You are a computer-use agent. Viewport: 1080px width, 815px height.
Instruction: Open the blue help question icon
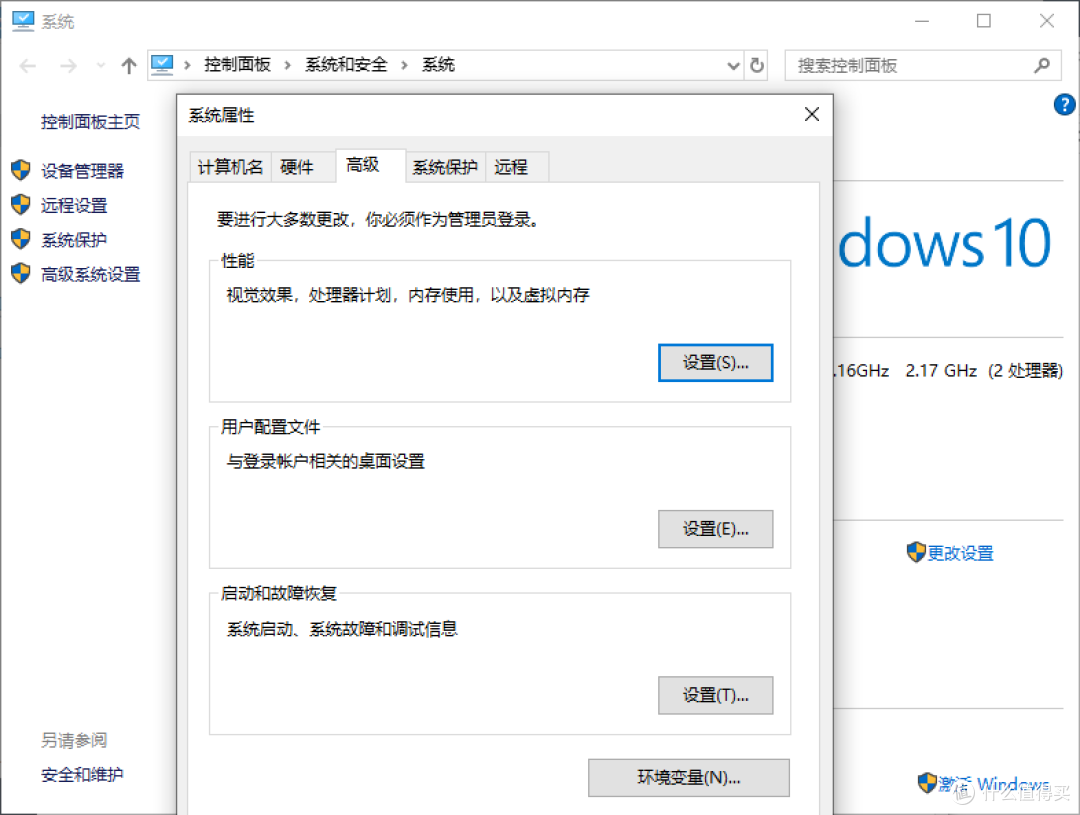1064,105
